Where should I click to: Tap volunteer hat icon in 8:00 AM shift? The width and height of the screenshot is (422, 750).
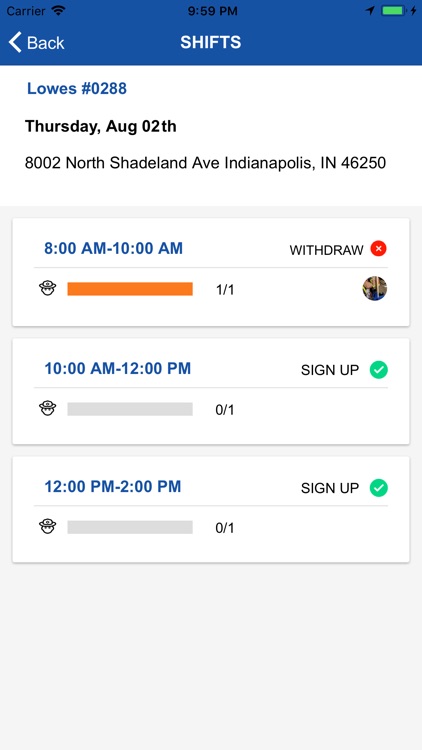tap(47, 288)
